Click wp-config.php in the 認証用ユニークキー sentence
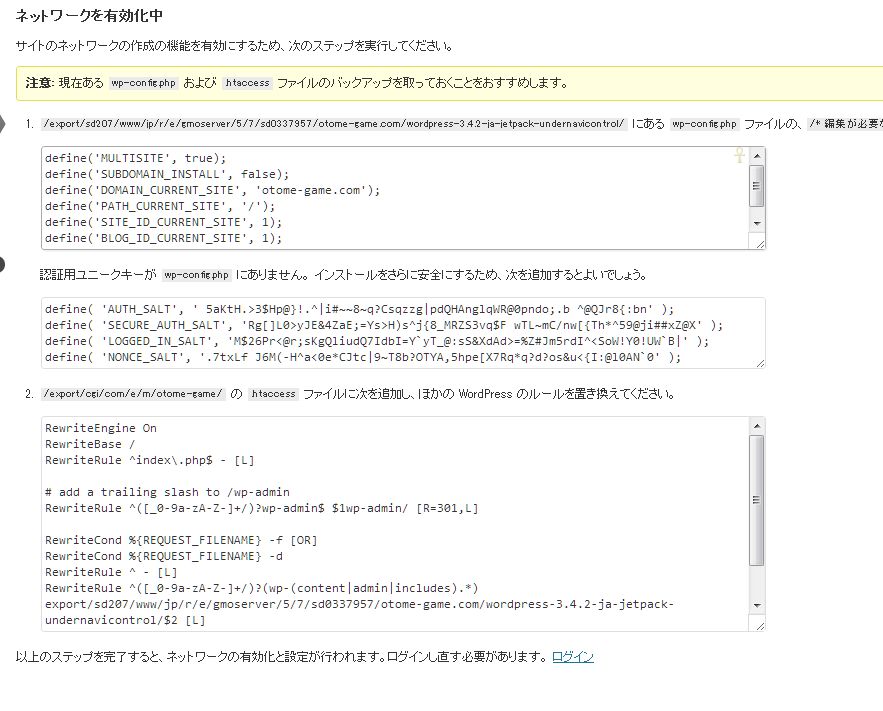This screenshot has height=711, width=883. [x=197, y=275]
